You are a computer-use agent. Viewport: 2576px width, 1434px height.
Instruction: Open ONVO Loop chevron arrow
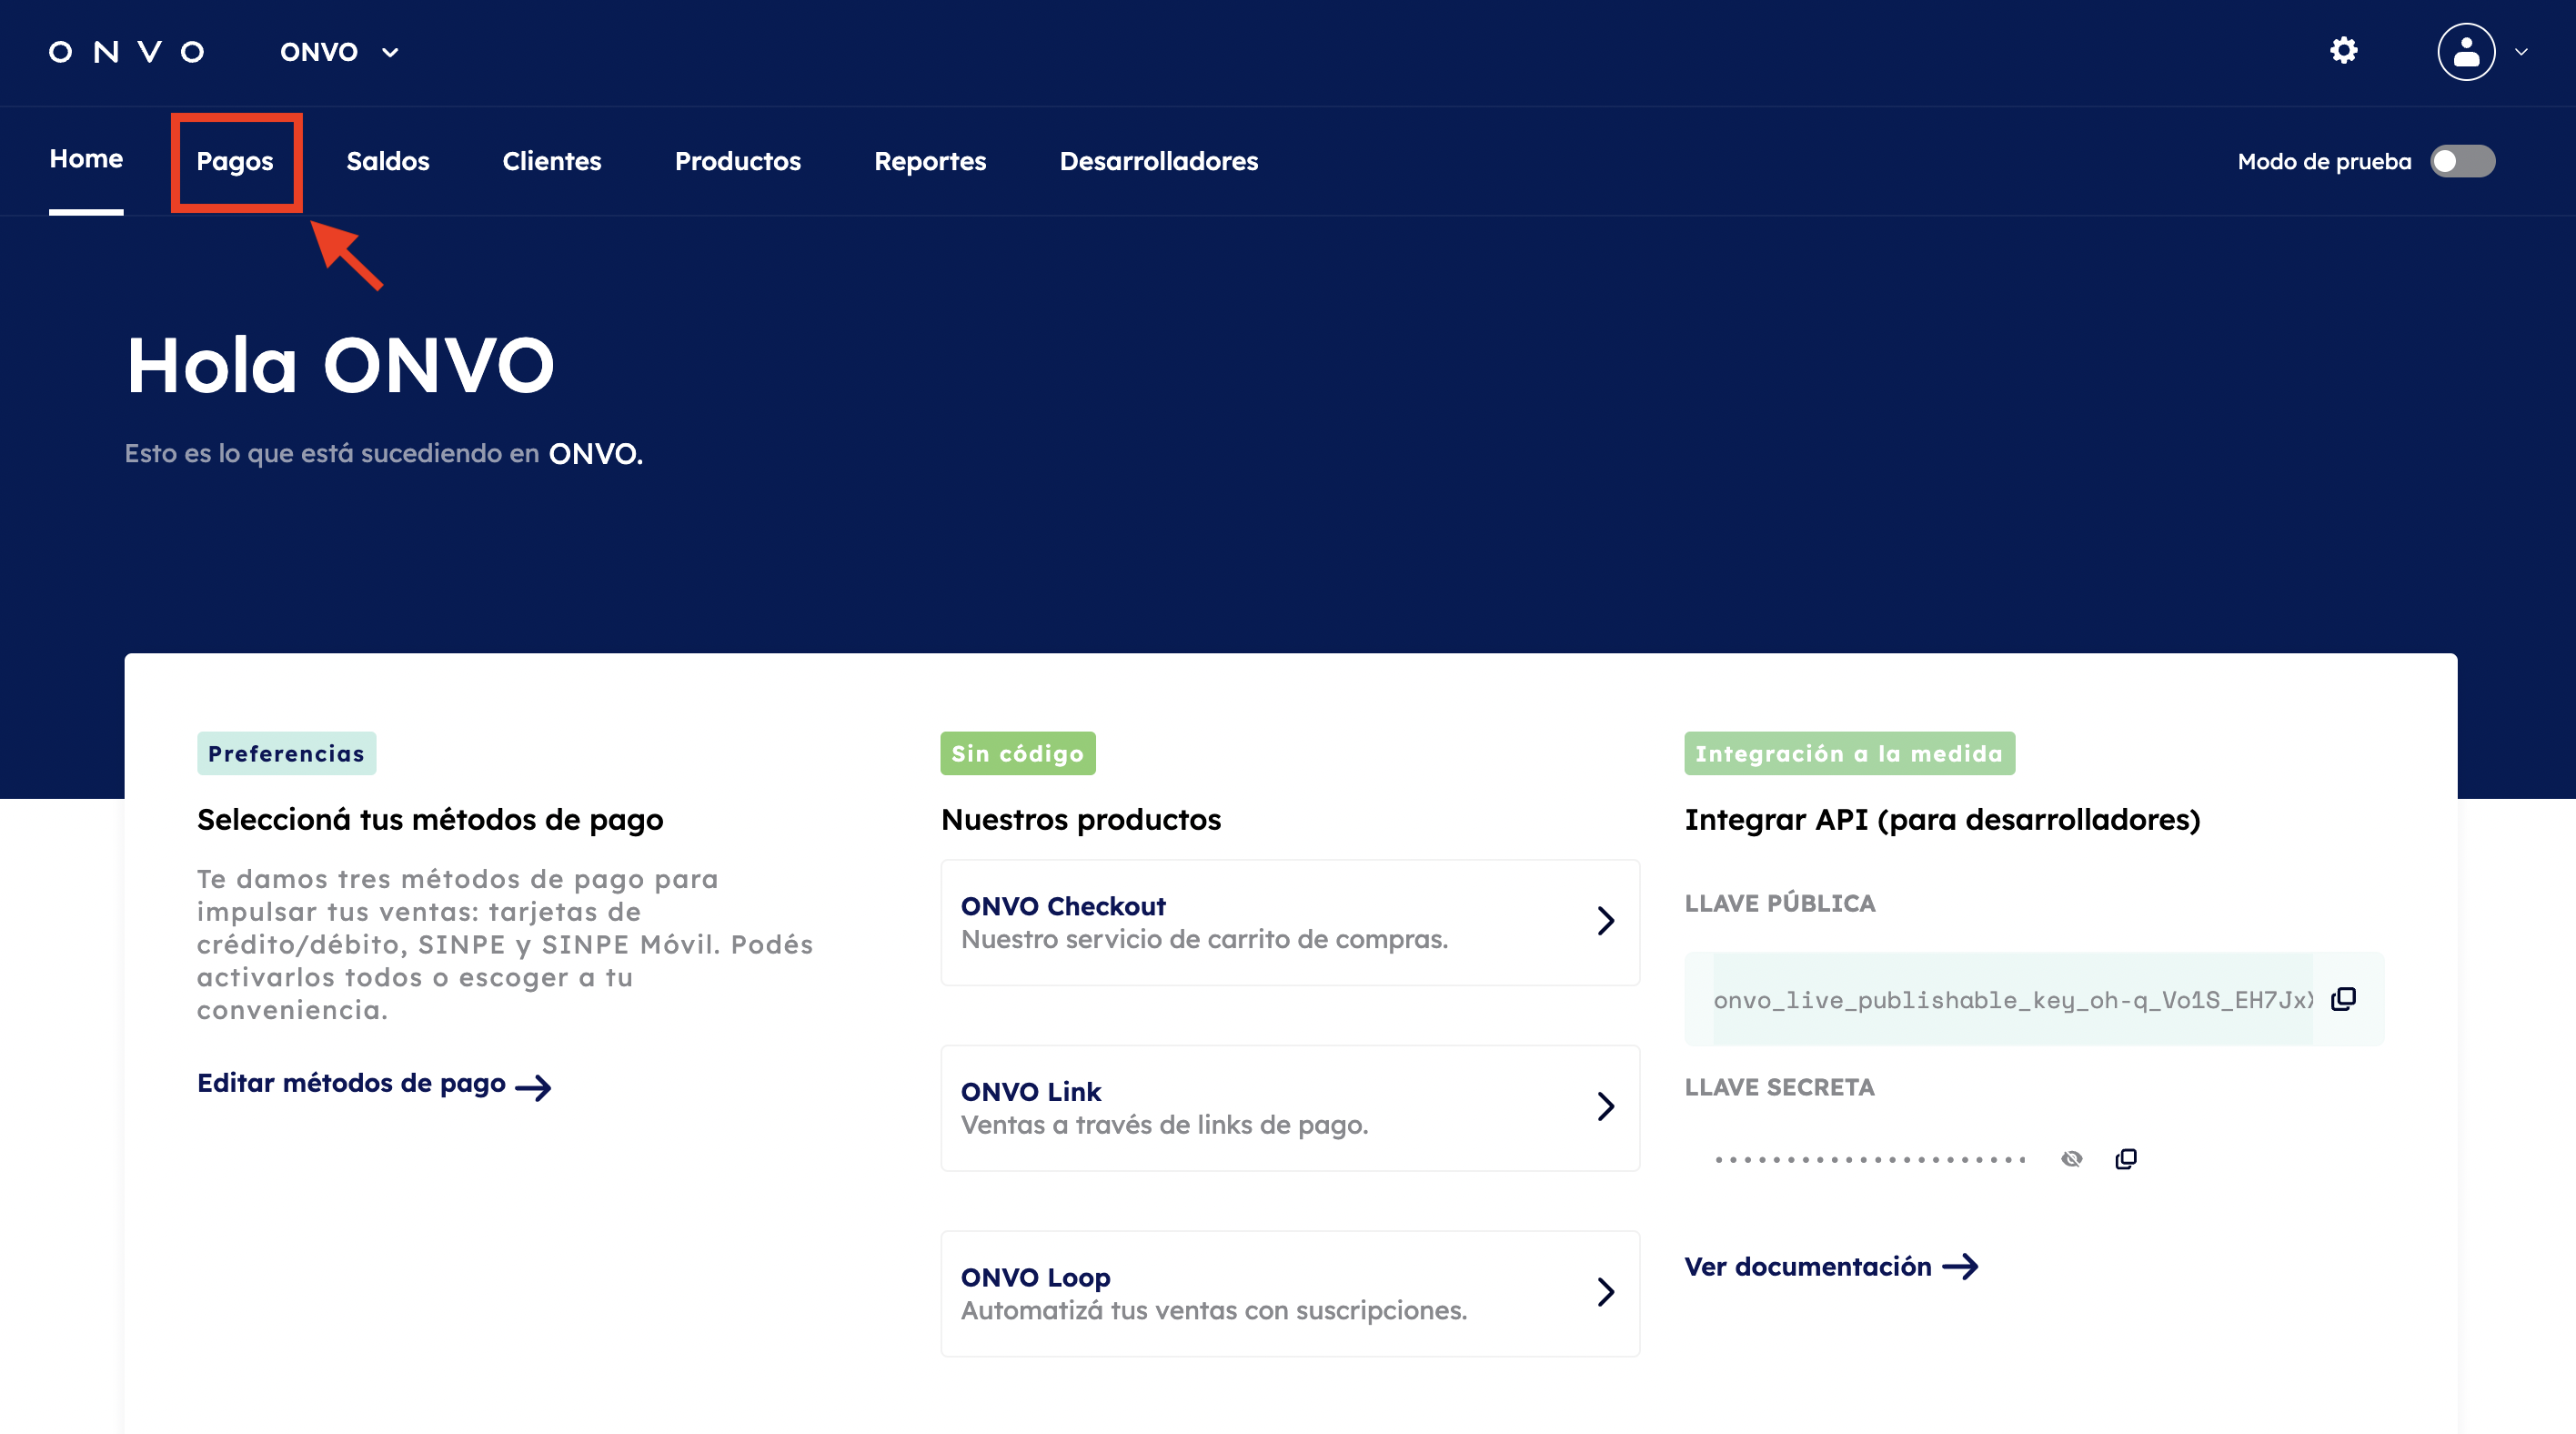click(x=1606, y=1292)
